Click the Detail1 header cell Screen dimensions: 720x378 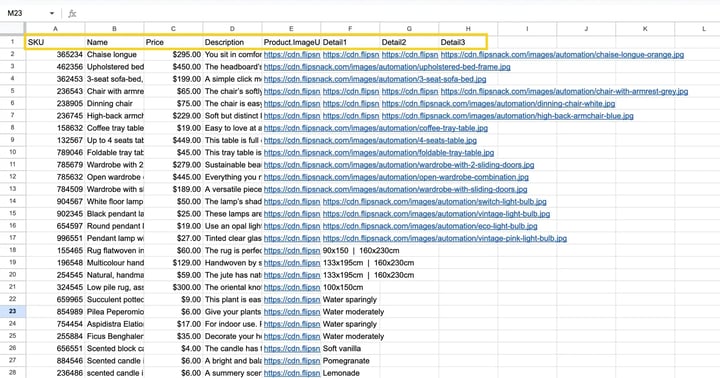(350, 42)
